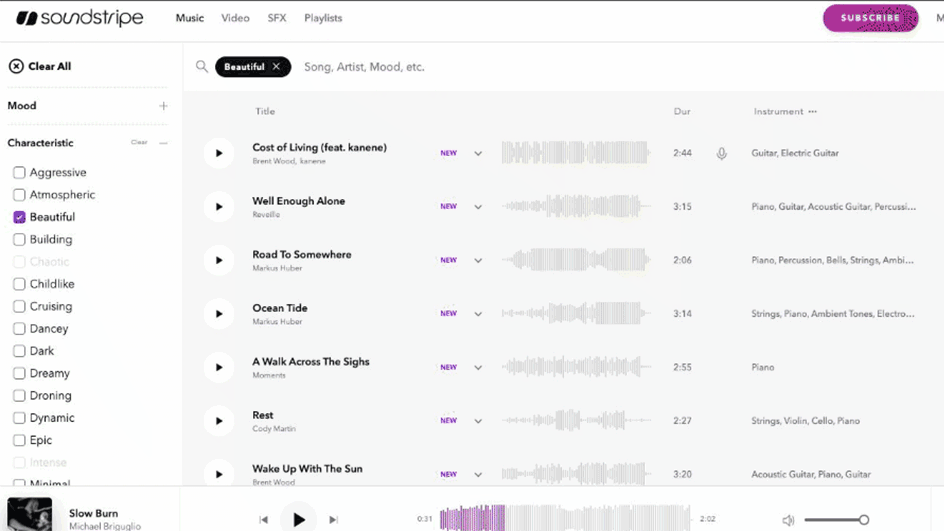Click the search magnifier icon
Screen dimensions: 944x531
click(x=202, y=67)
